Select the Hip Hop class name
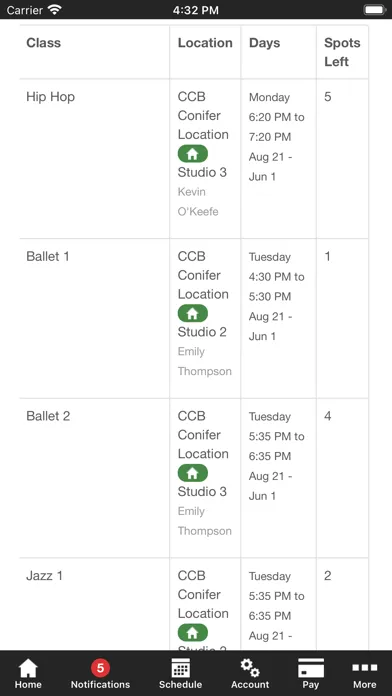The width and height of the screenshot is (392, 696). 51,97
